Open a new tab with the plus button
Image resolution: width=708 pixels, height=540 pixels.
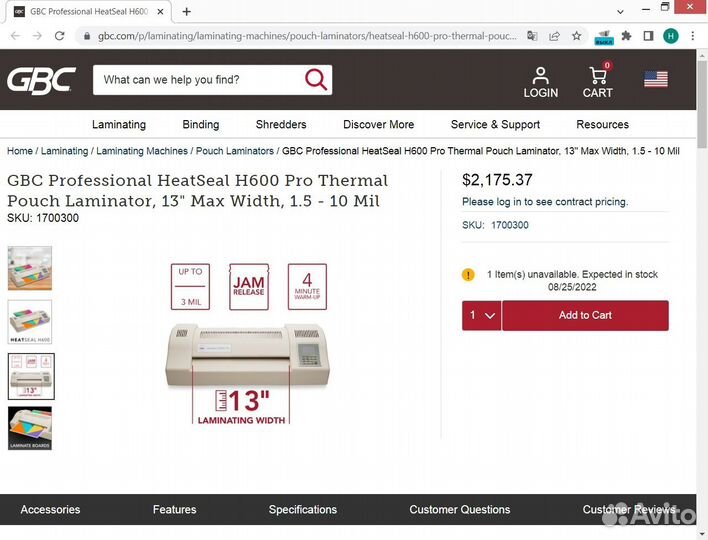[x=186, y=12]
